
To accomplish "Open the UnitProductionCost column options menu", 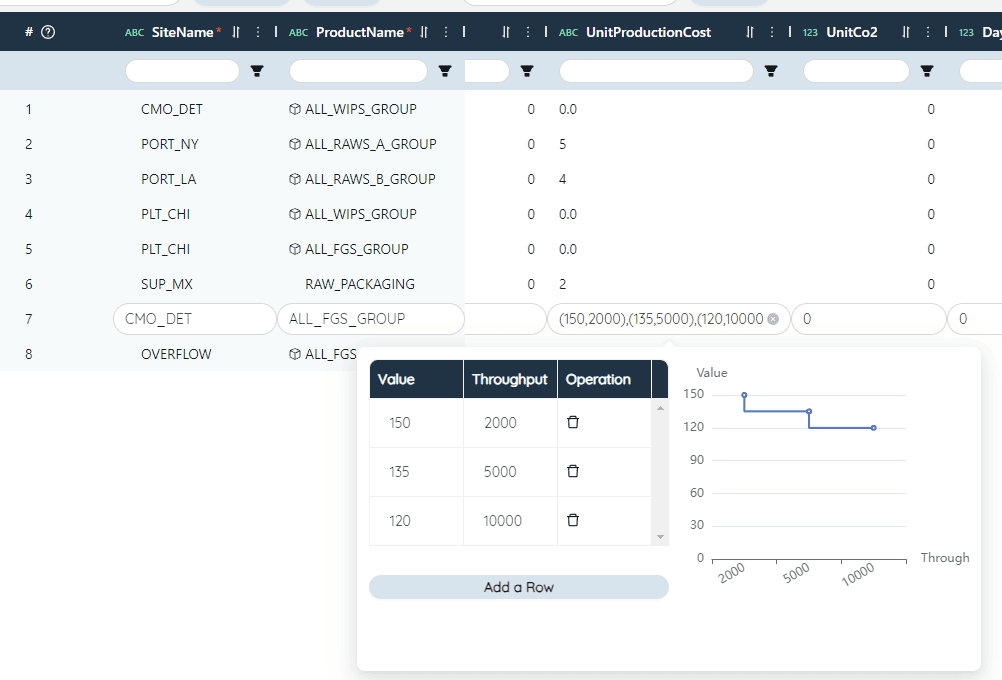I will point(772,32).
